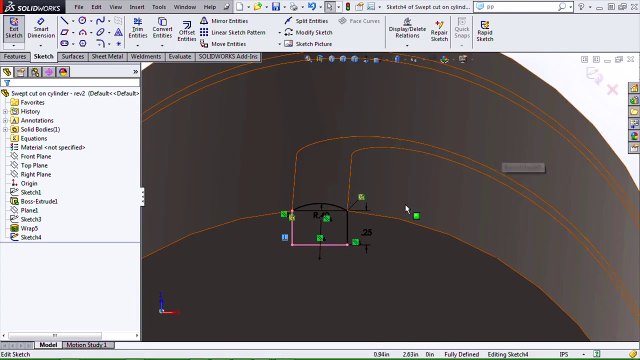Viewport: 640px width, 360px height.
Task: Click the Rebuild traffic light icon
Action: [x=348, y=7]
